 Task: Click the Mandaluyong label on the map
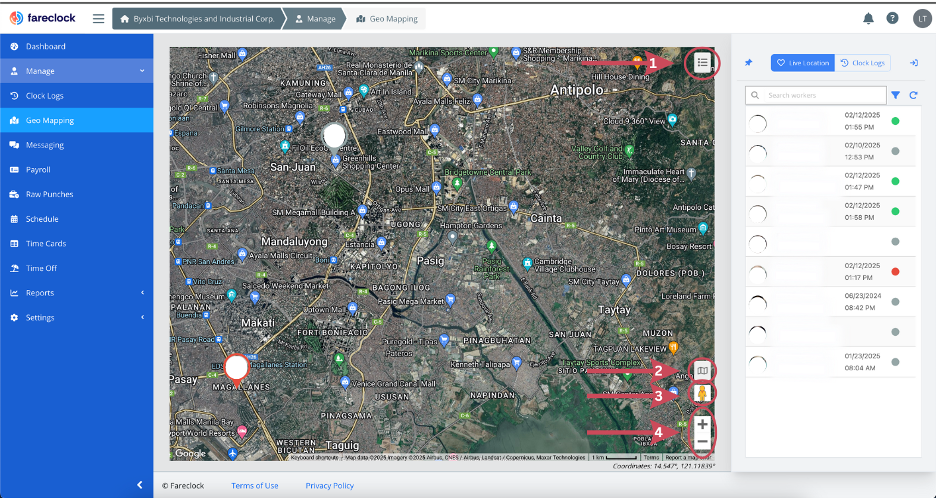294,242
